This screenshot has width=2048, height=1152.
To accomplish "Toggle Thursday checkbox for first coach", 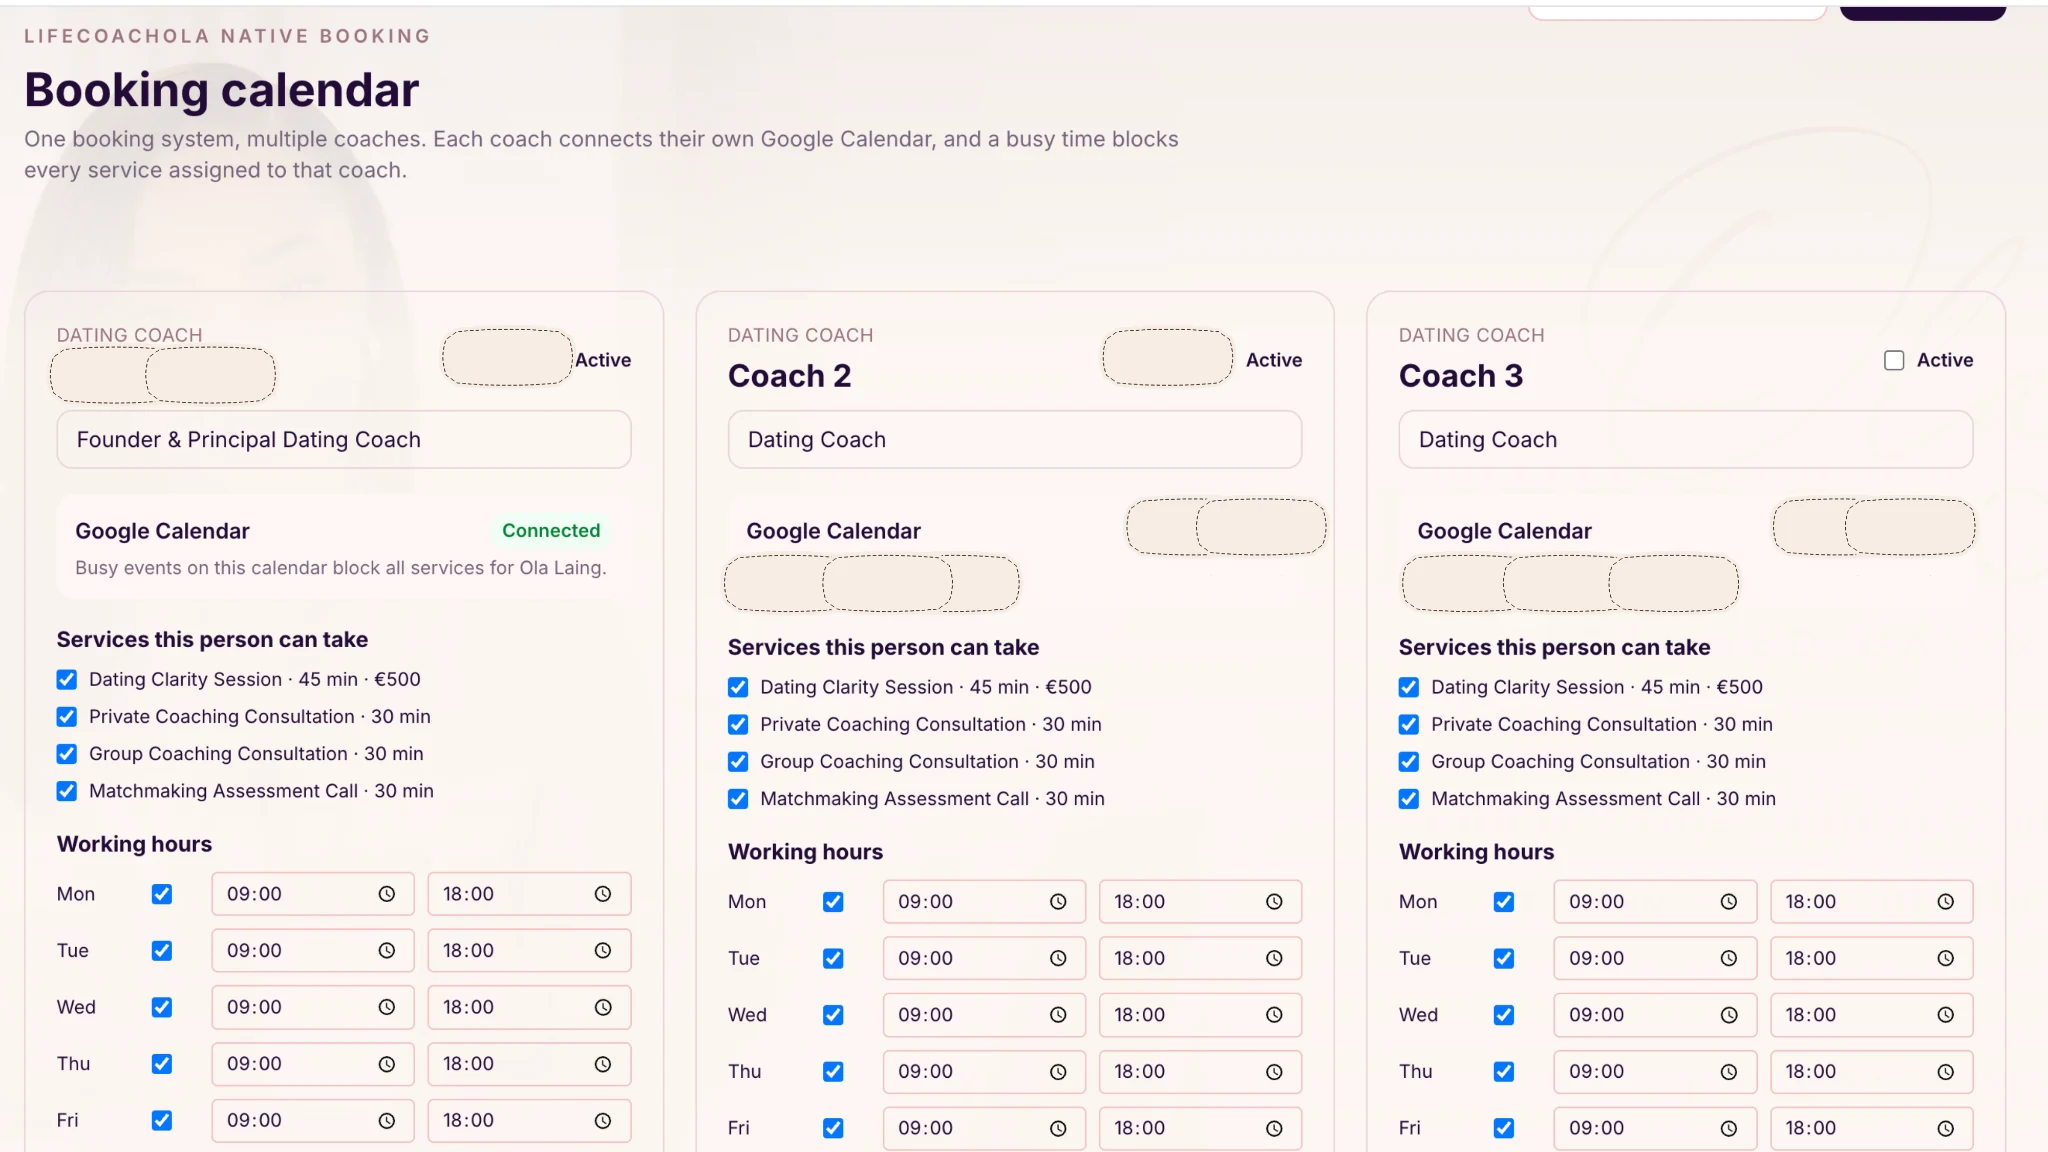I will point(162,1064).
